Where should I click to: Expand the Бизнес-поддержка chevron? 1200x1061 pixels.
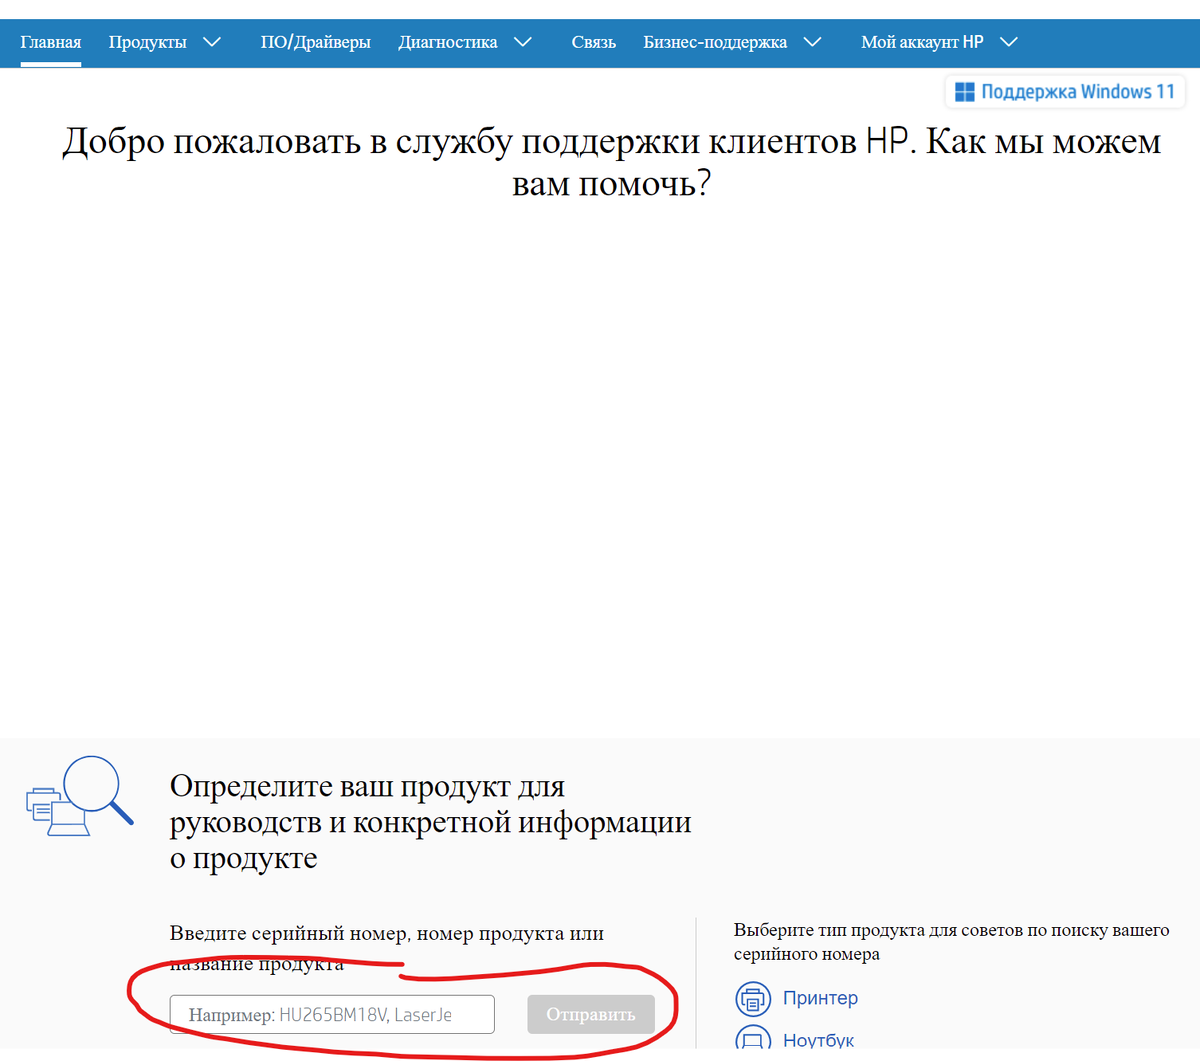click(x=813, y=42)
